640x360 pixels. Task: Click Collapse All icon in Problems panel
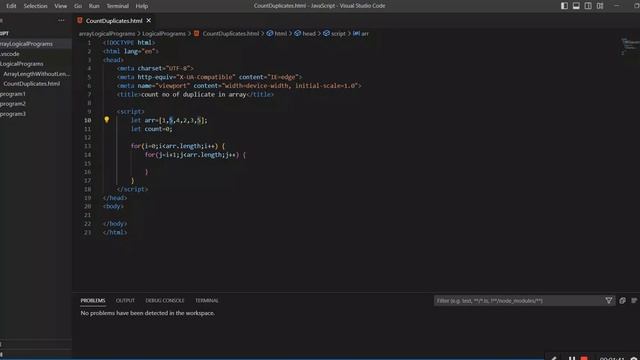[x=622, y=301]
